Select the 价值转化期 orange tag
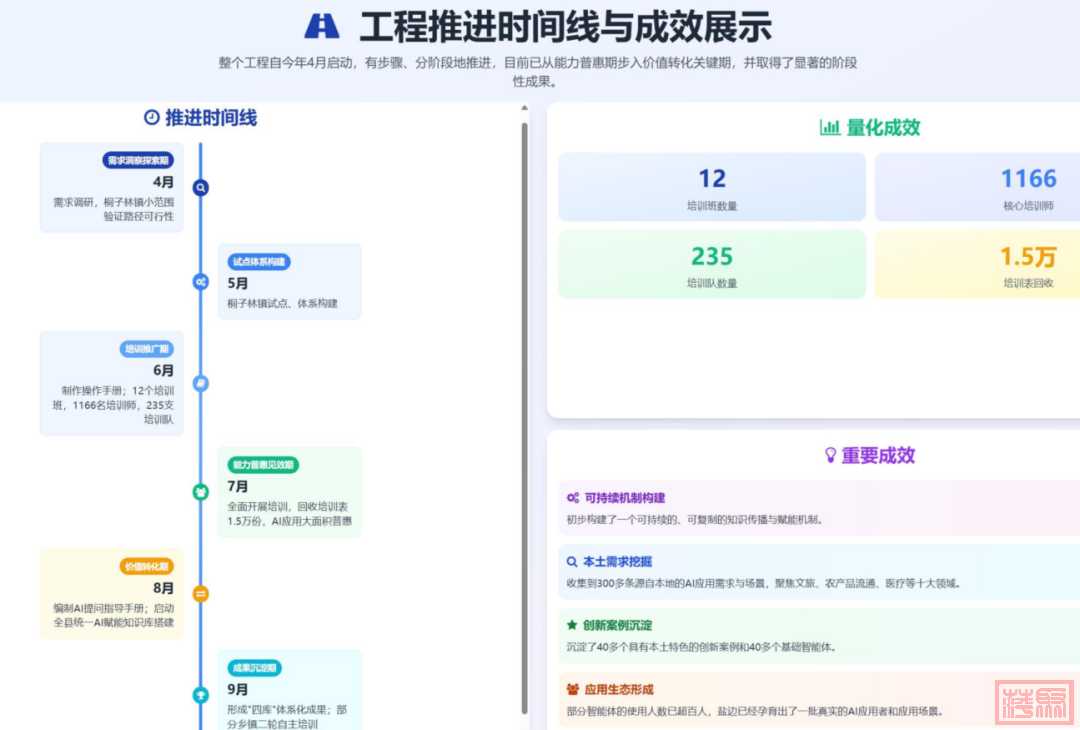This screenshot has height=730, width=1080. tap(147, 566)
